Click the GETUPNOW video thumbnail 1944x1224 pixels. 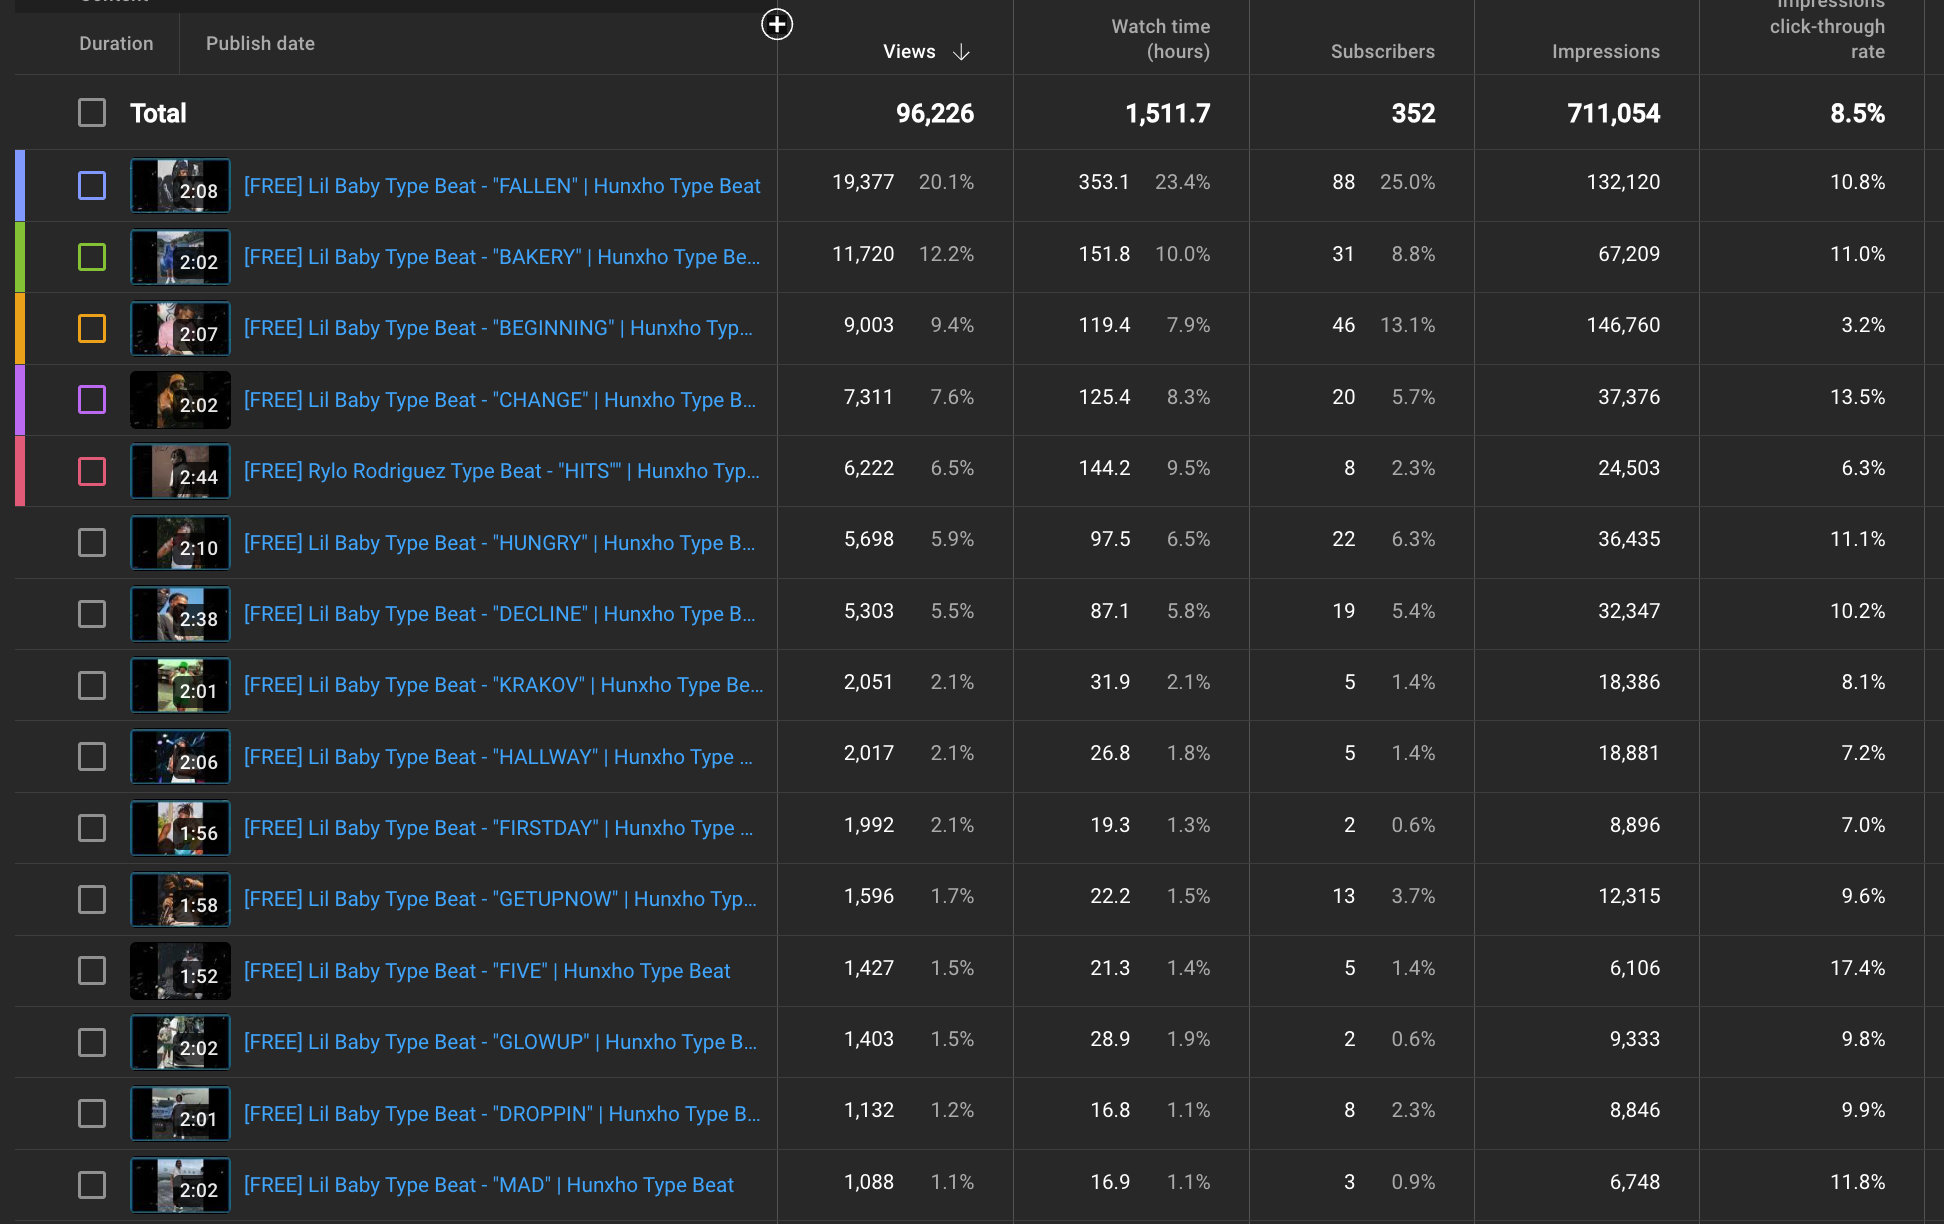click(180, 900)
